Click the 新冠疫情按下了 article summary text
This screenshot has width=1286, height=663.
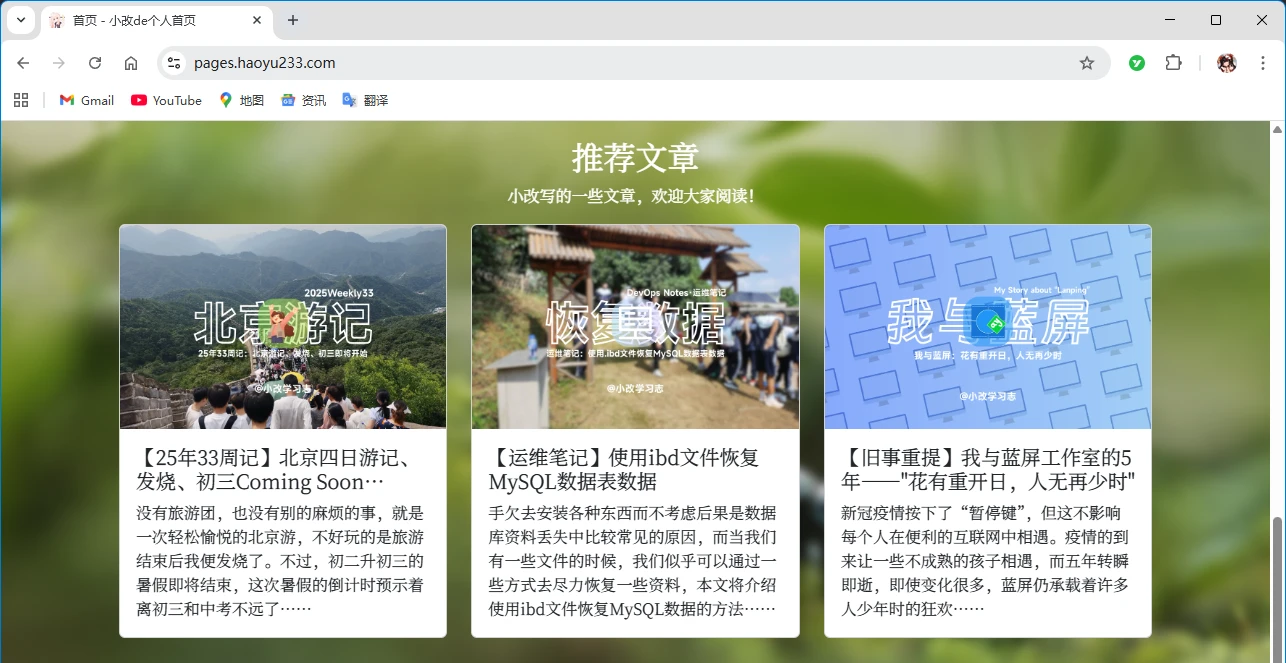[986, 561]
